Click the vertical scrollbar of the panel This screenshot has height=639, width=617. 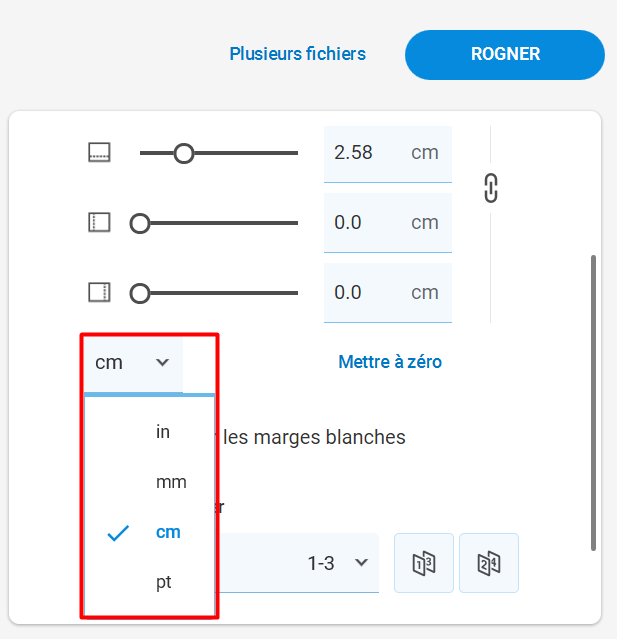pyautogui.click(x=593, y=403)
